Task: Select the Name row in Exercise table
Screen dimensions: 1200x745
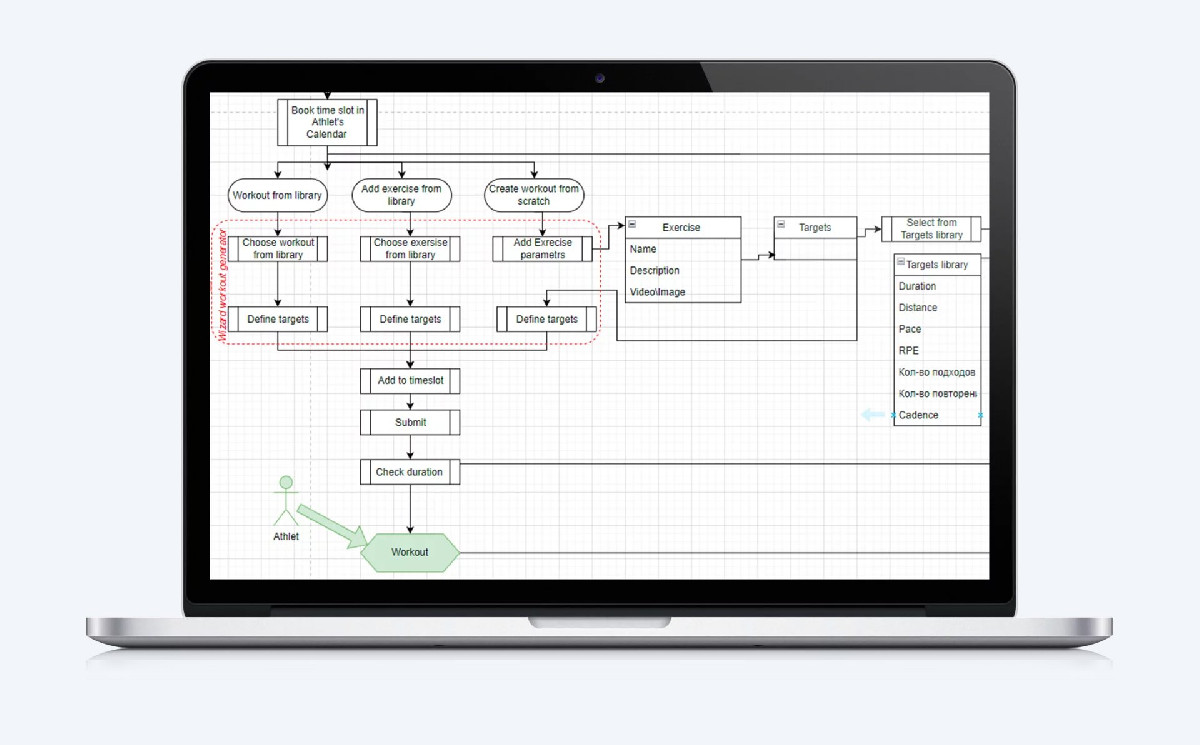Action: (683, 249)
